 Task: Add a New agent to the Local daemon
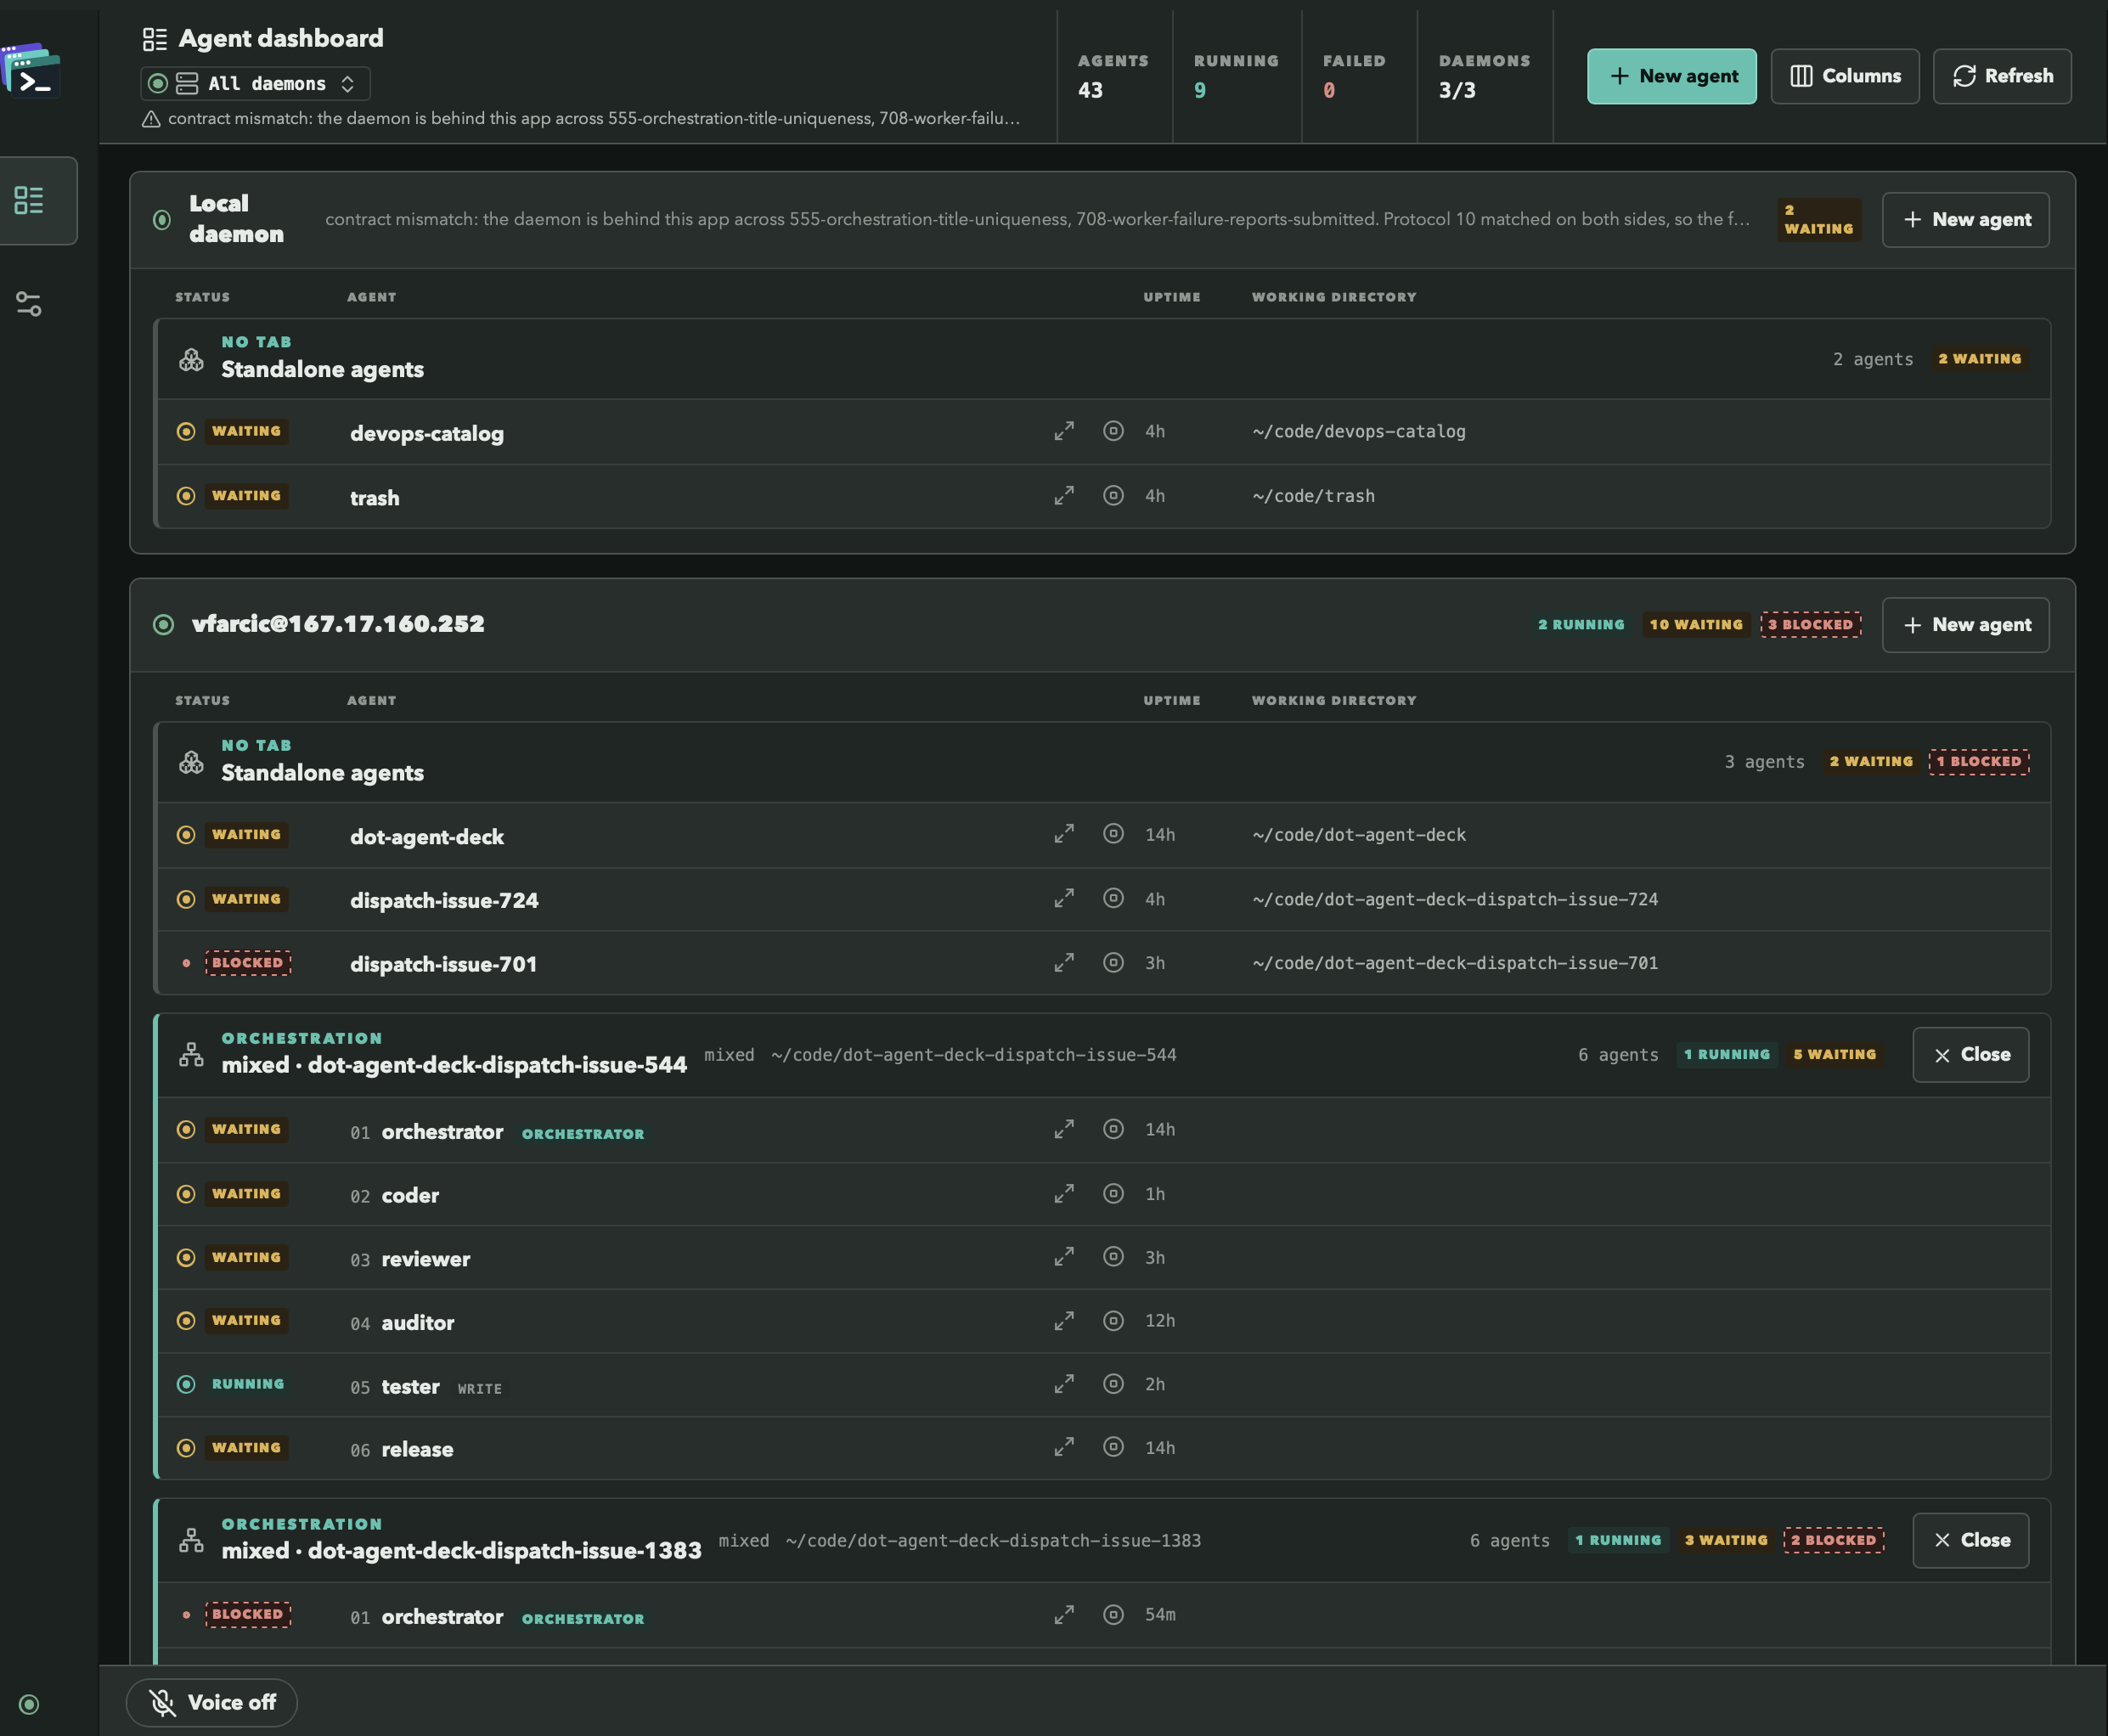coord(1966,220)
